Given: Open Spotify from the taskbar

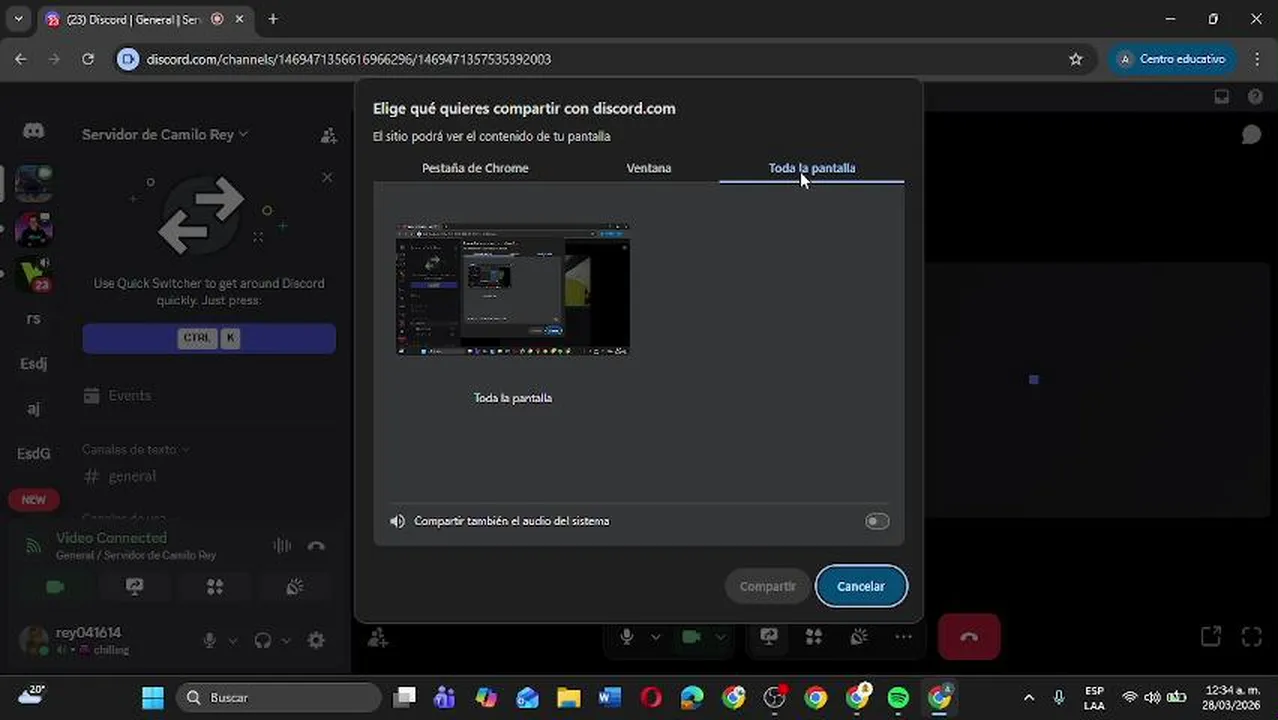Looking at the screenshot, I should (898, 697).
